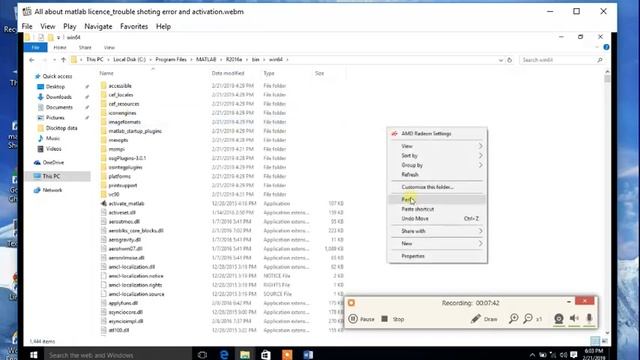Expand the View submenu in context menu
Viewport: 640px width, 360px height.
[x=437, y=146]
